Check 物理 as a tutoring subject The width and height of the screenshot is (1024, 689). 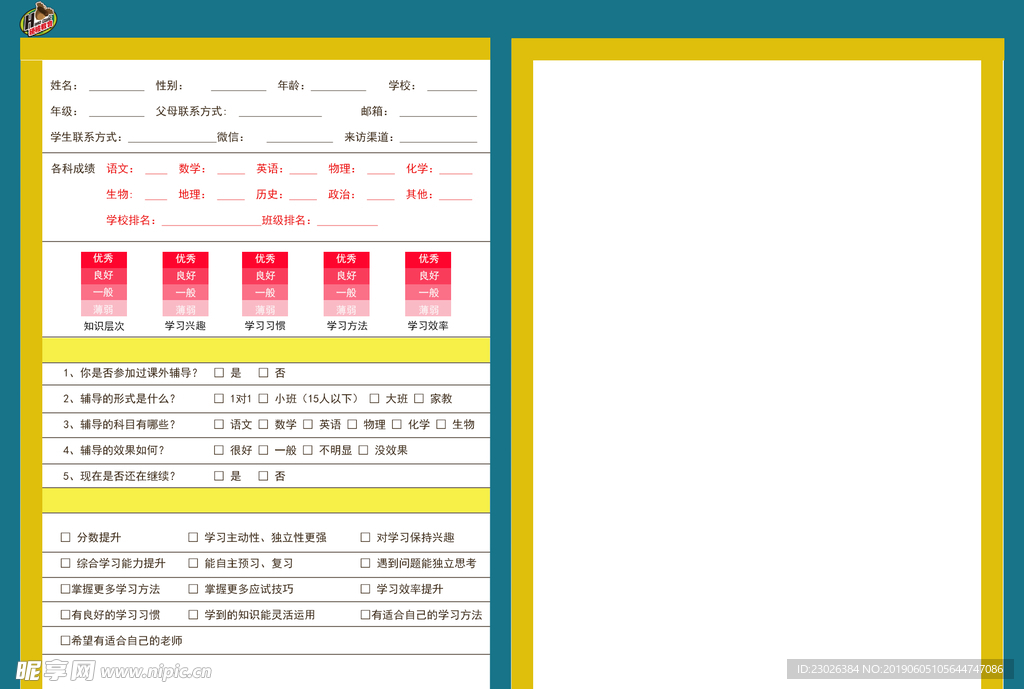pos(352,425)
